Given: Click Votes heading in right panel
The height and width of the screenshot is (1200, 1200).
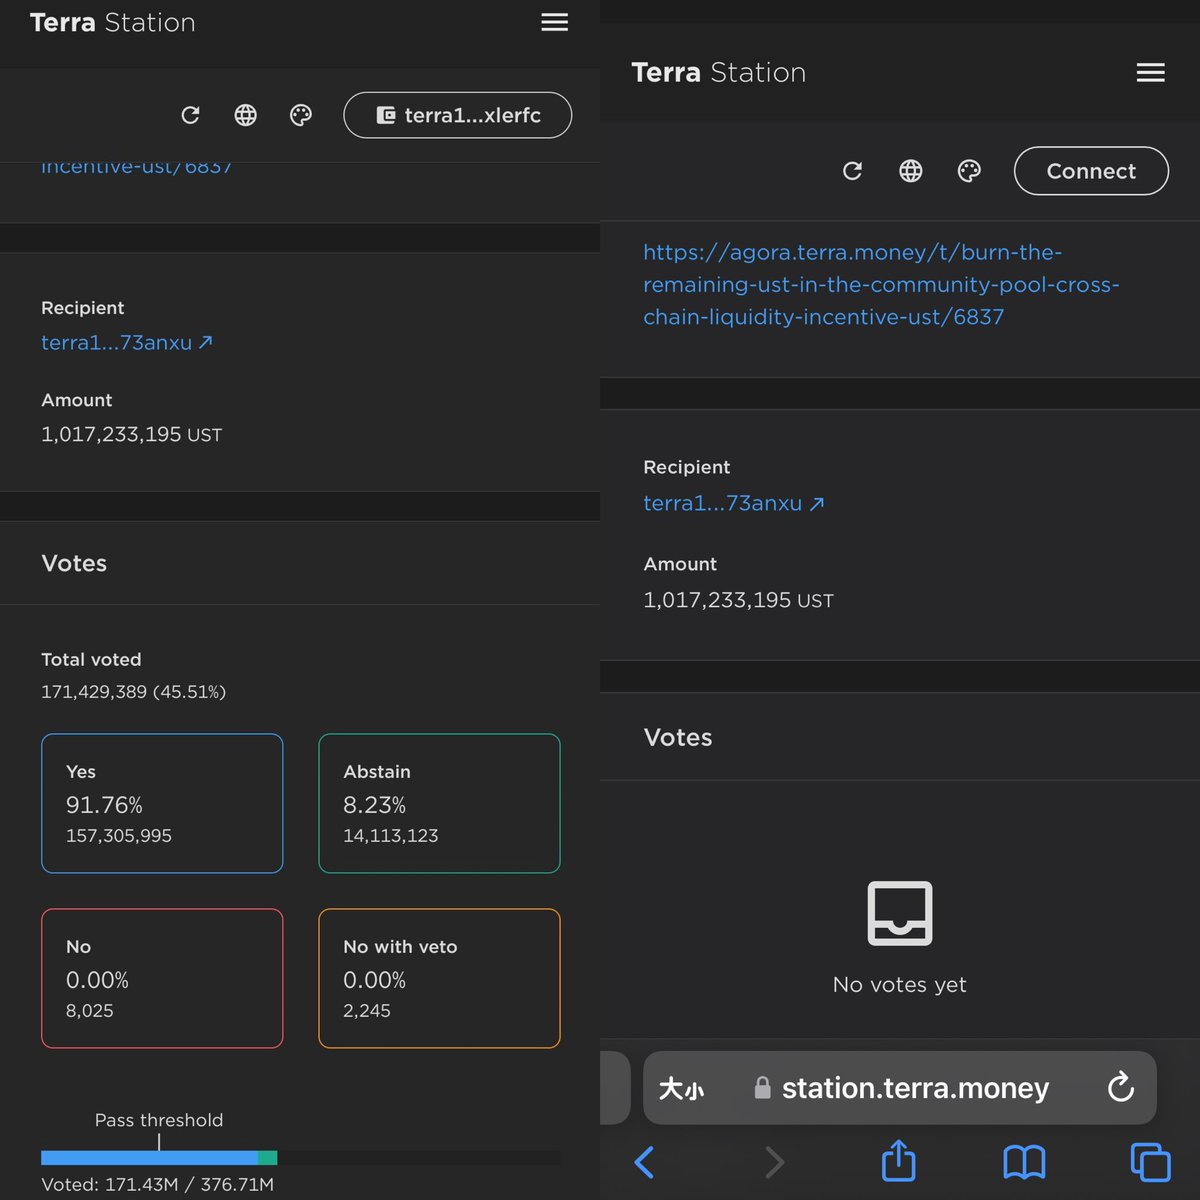Looking at the screenshot, I should tap(678, 737).
